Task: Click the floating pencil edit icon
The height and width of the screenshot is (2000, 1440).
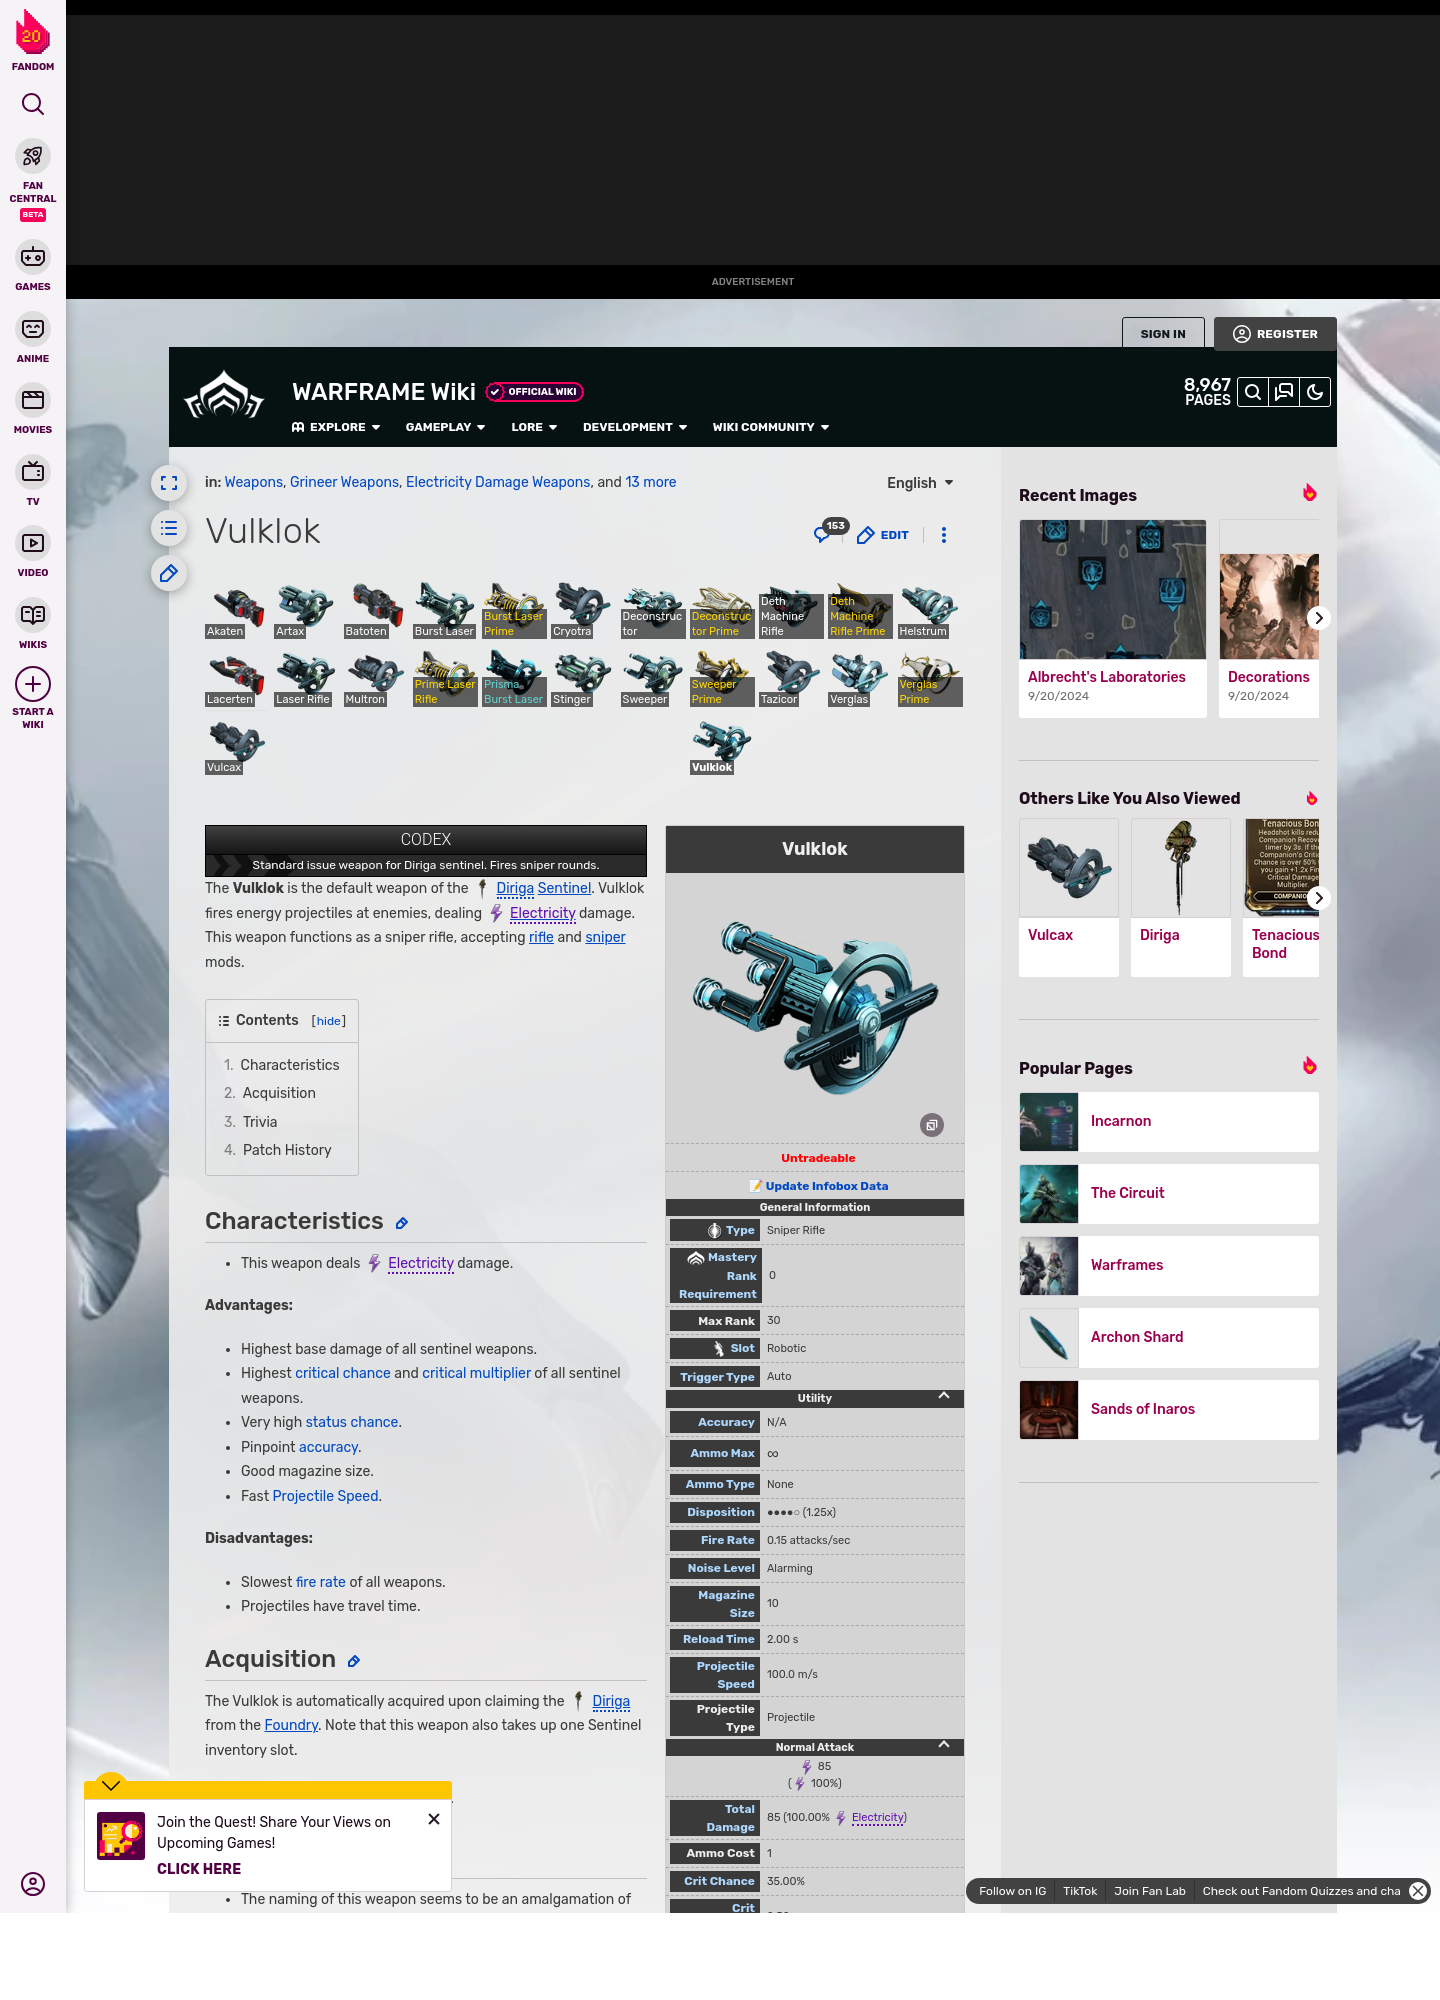Action: tap(169, 573)
